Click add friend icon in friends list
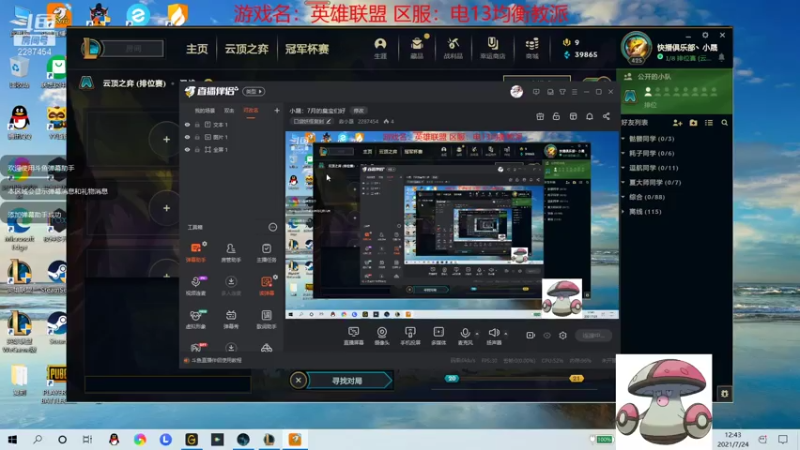This screenshot has width=800, height=450. pyautogui.click(x=678, y=122)
